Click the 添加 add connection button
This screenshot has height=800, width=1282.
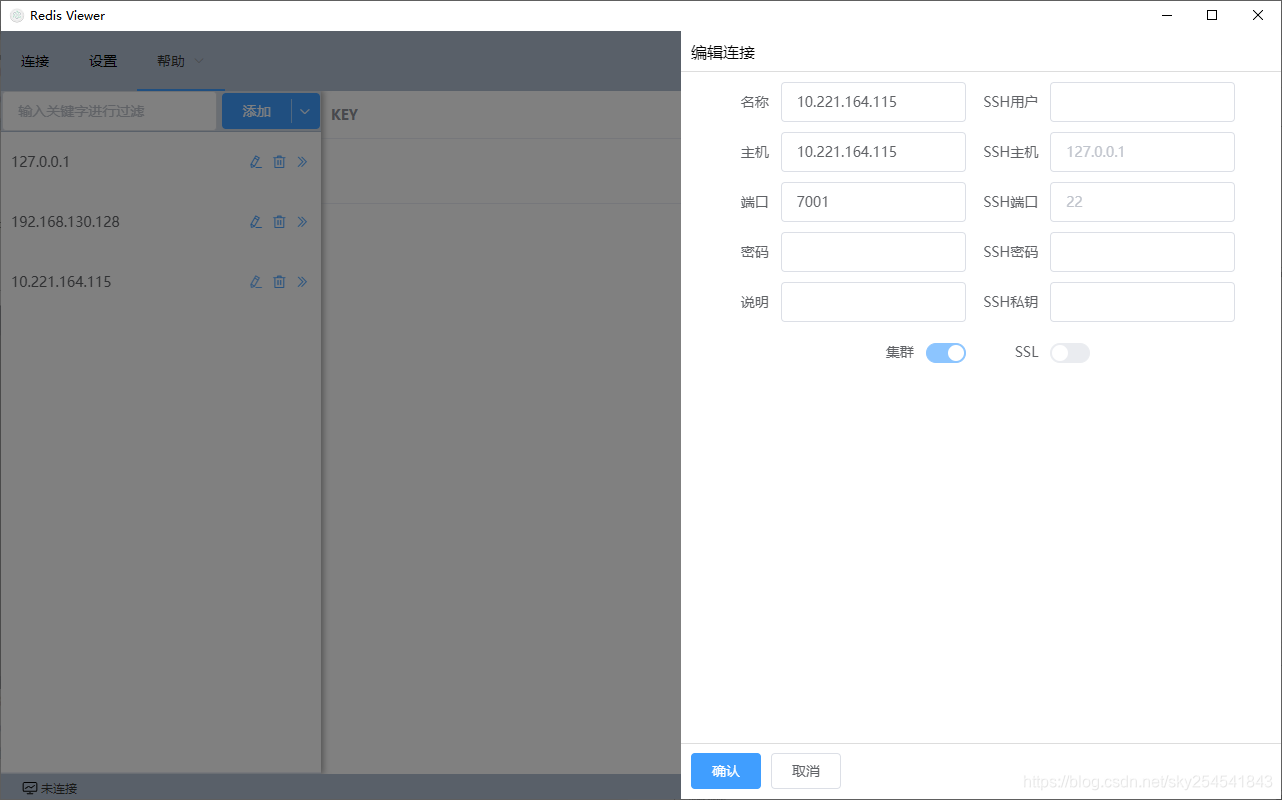point(257,111)
